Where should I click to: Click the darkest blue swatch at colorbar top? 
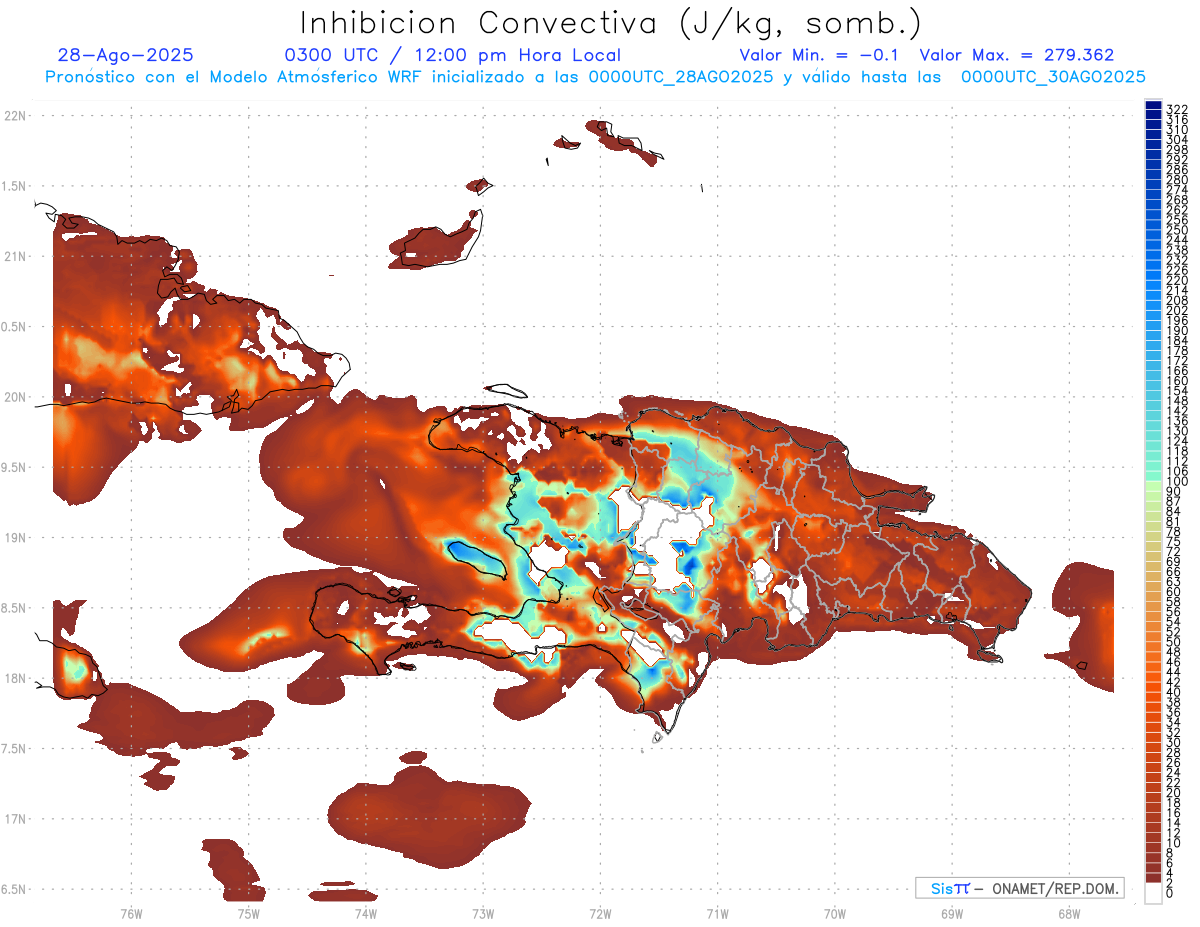tap(1153, 105)
